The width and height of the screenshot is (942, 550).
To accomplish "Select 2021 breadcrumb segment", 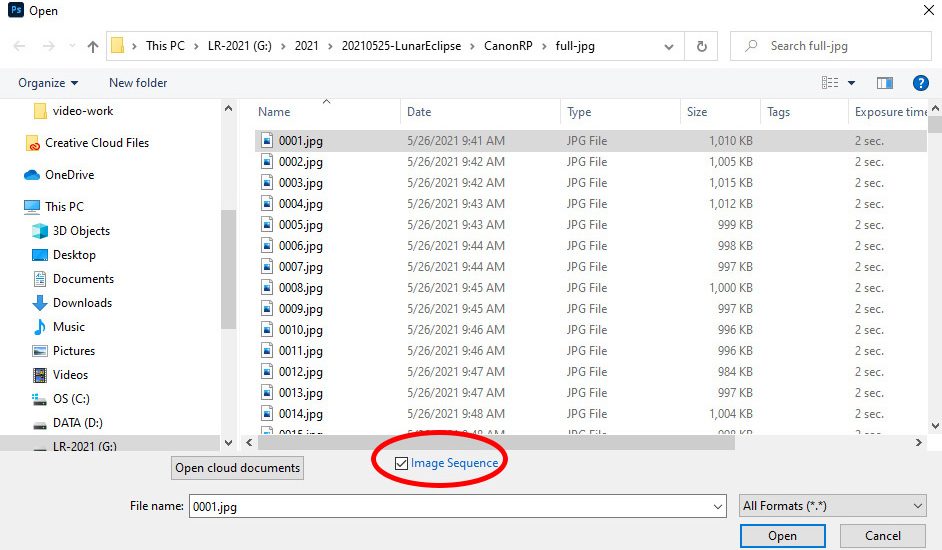I will coord(306,46).
